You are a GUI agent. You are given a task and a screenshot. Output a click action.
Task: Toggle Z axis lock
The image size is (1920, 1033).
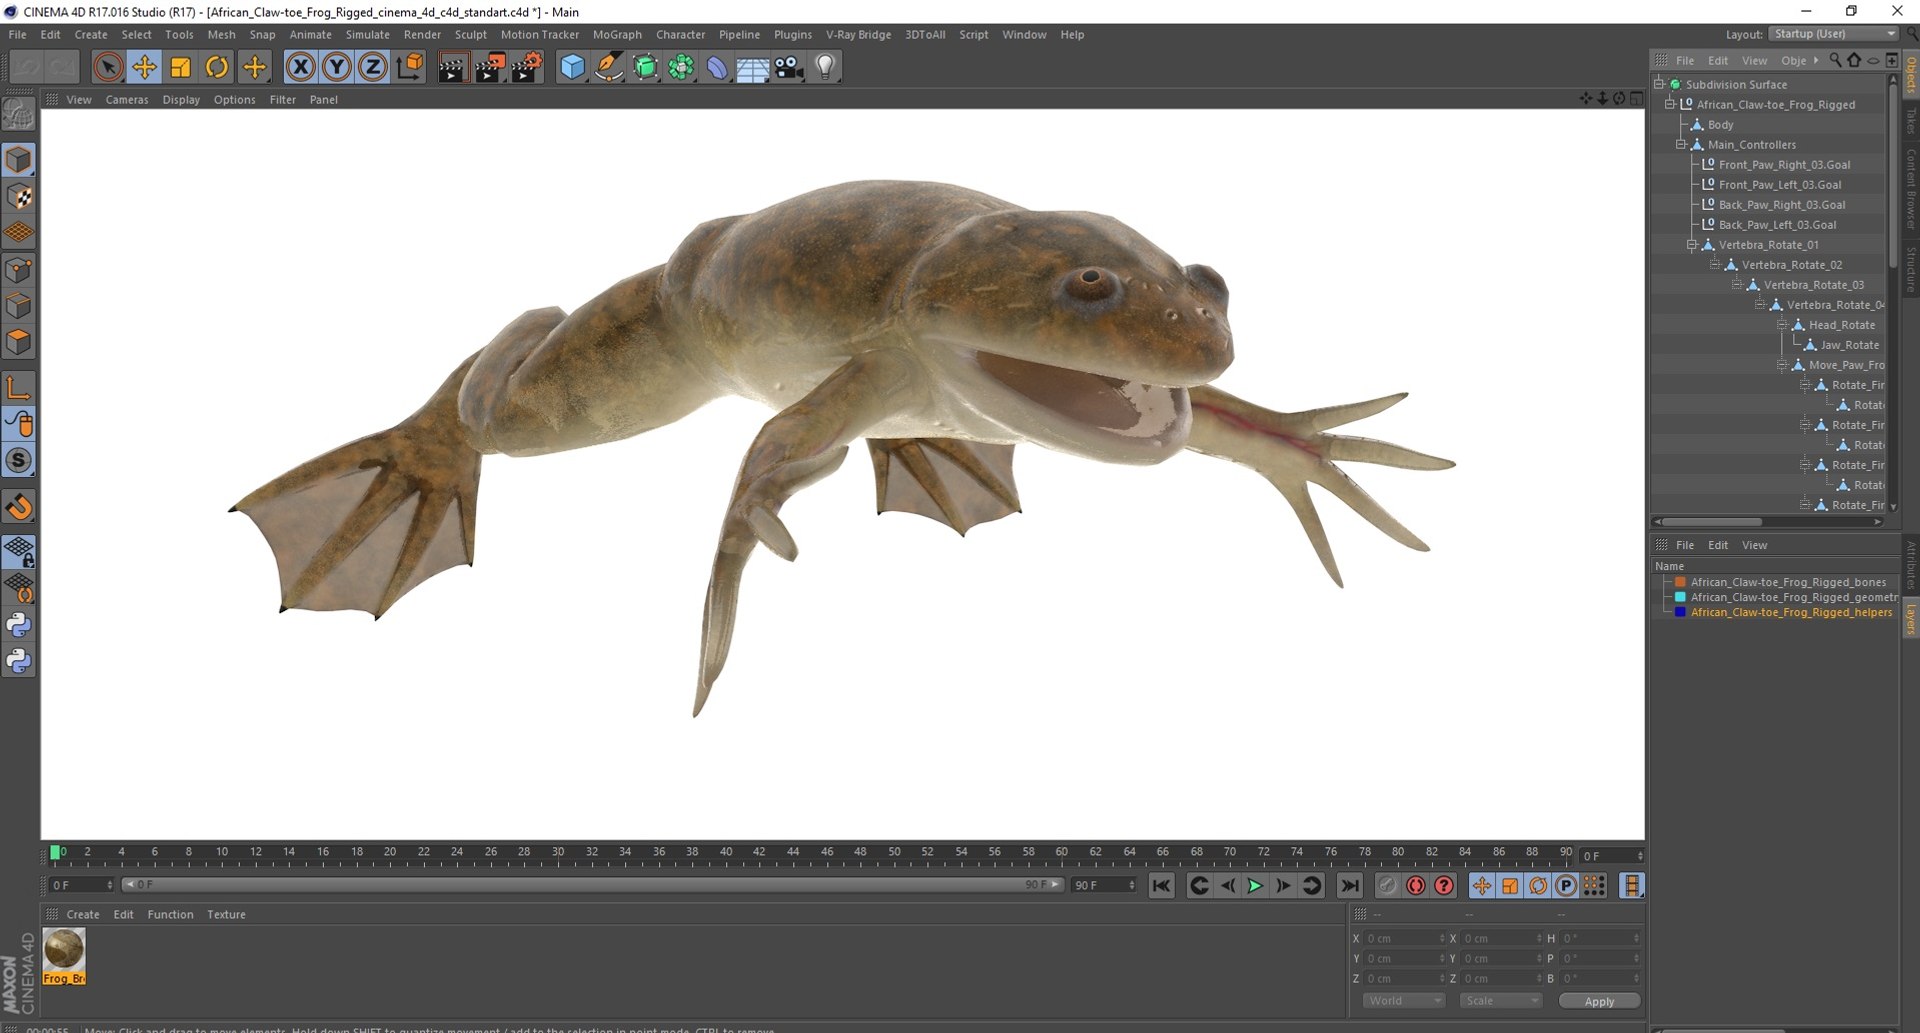(373, 67)
